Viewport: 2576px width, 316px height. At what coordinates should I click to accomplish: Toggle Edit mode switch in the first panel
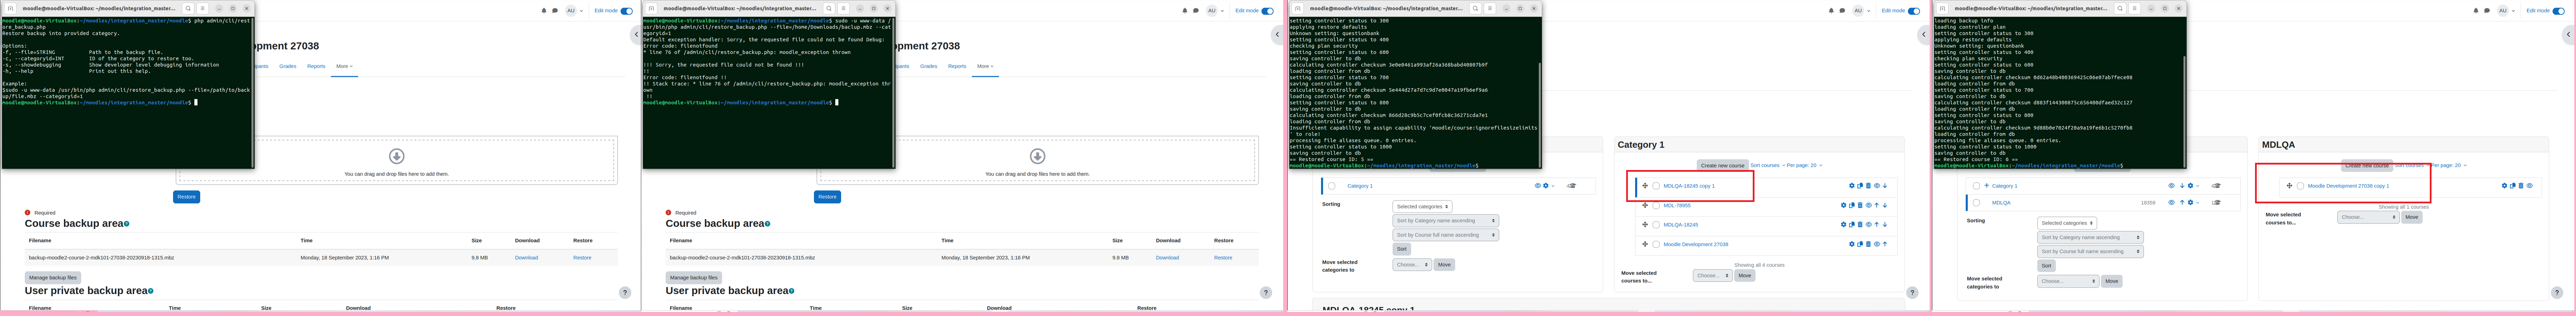pyautogui.click(x=627, y=11)
